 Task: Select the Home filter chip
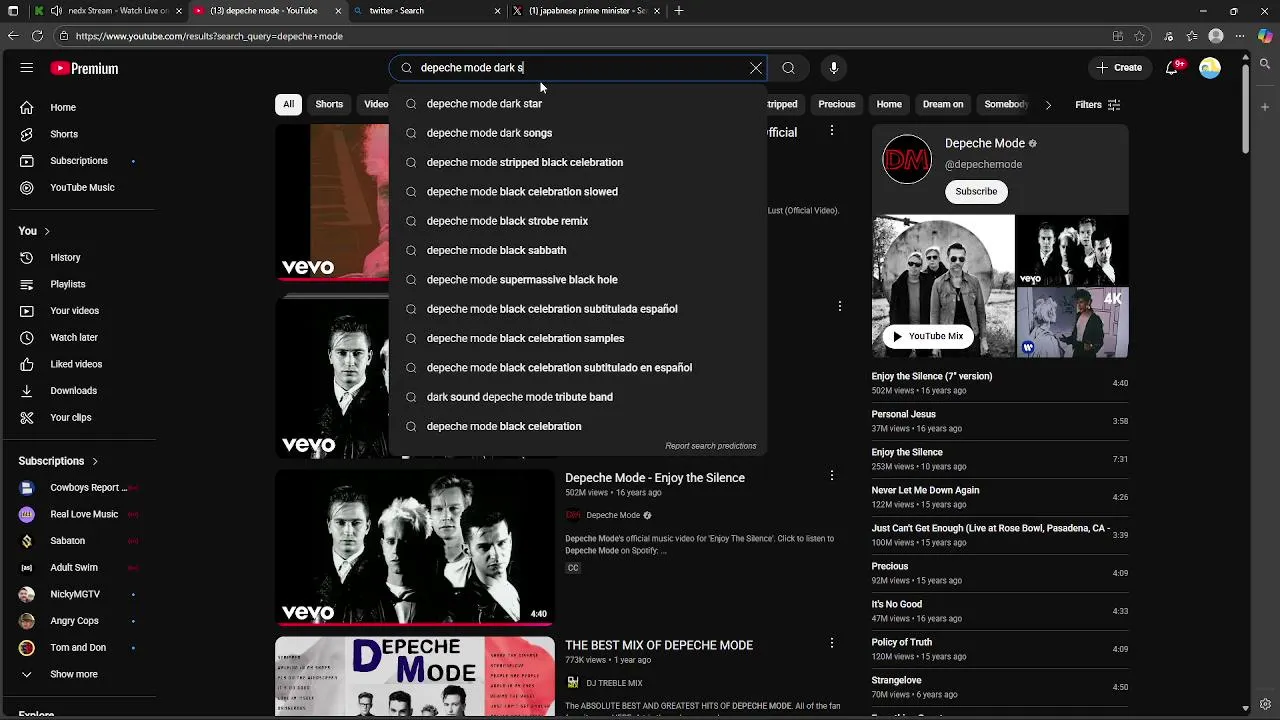pyautogui.click(x=889, y=104)
